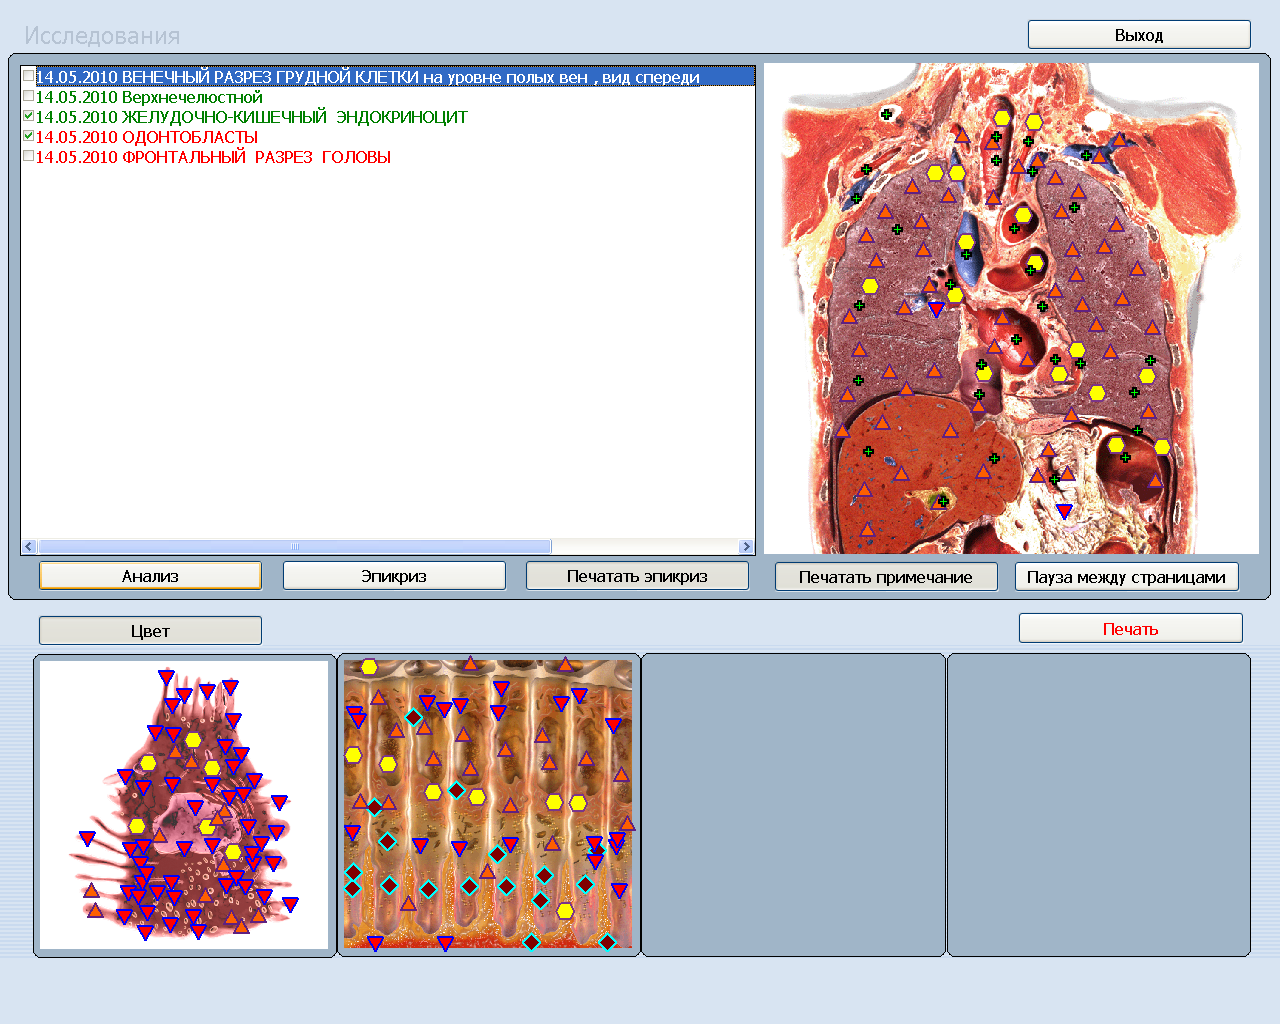The height and width of the screenshot is (1024, 1280).
Task: Open Анализ
Action: click(150, 576)
